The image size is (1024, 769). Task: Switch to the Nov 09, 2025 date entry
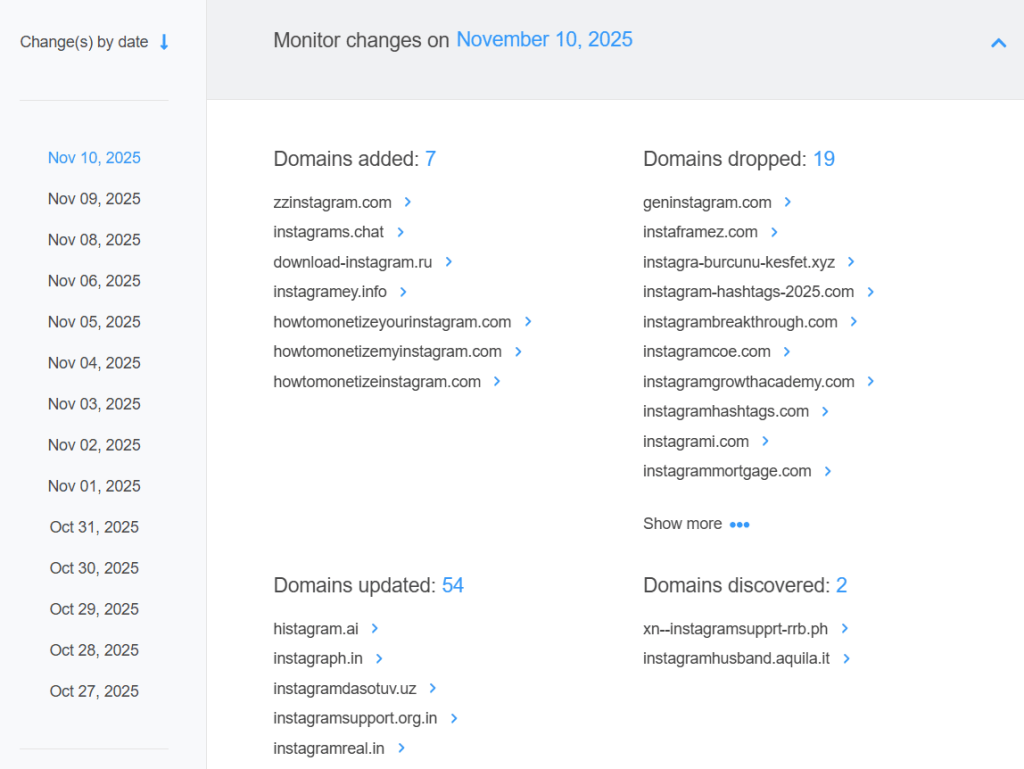point(94,198)
